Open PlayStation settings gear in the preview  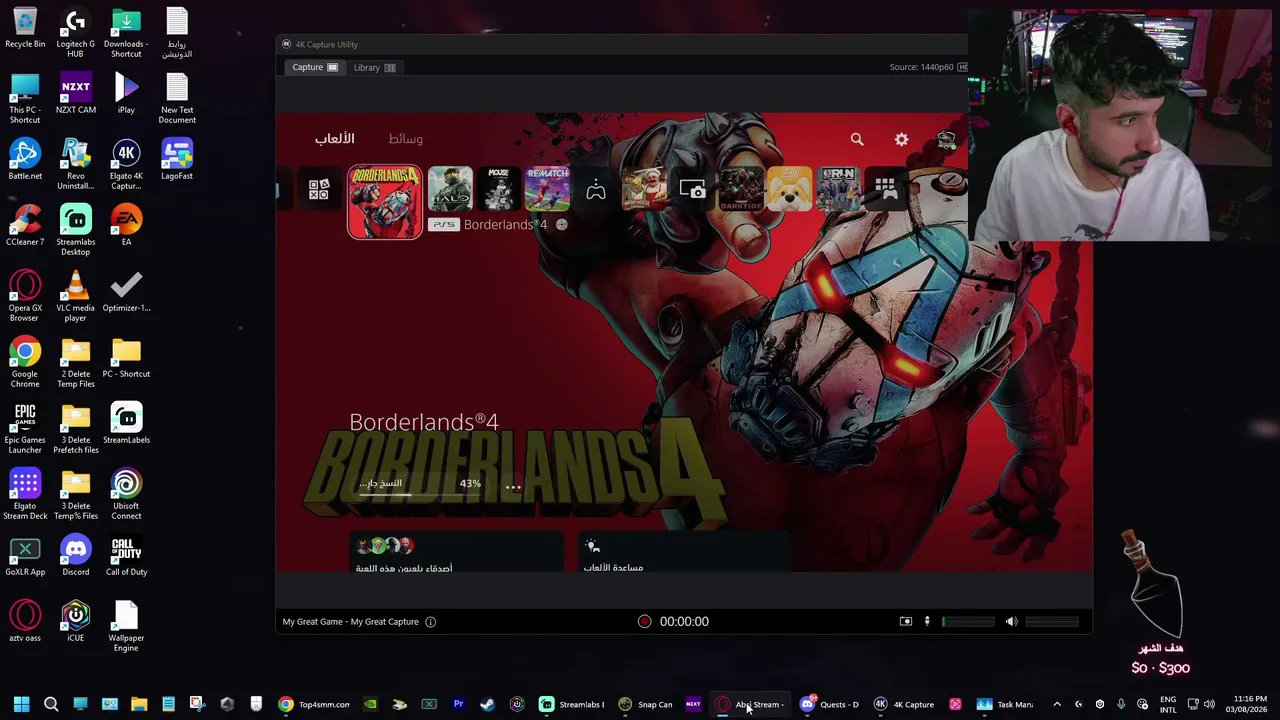901,140
